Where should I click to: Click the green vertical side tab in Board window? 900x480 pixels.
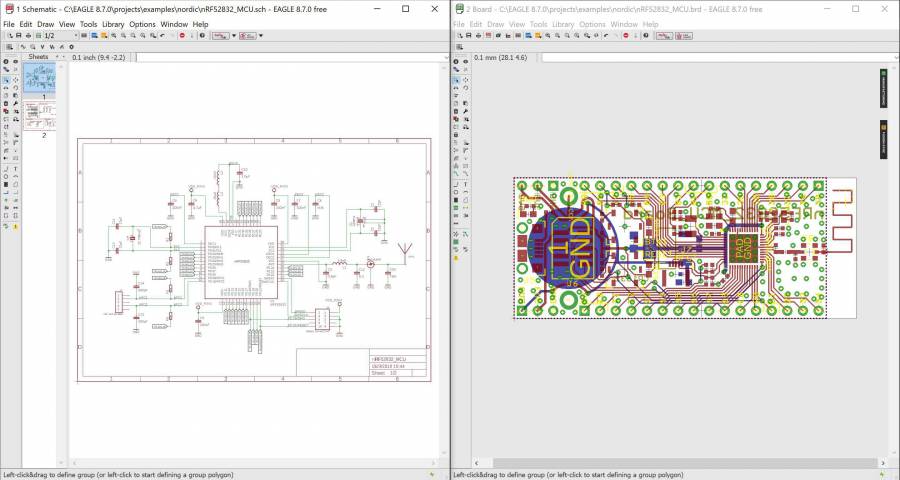pyautogui.click(x=884, y=89)
